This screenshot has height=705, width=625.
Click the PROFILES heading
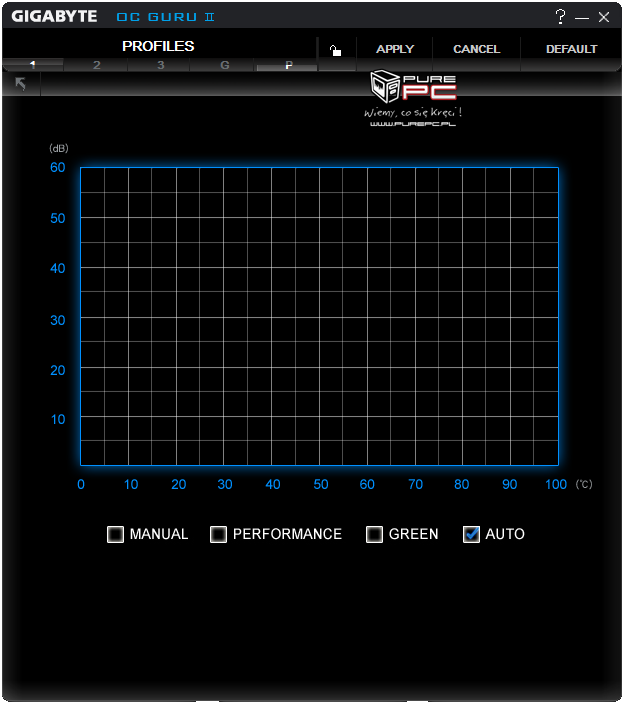(x=158, y=46)
